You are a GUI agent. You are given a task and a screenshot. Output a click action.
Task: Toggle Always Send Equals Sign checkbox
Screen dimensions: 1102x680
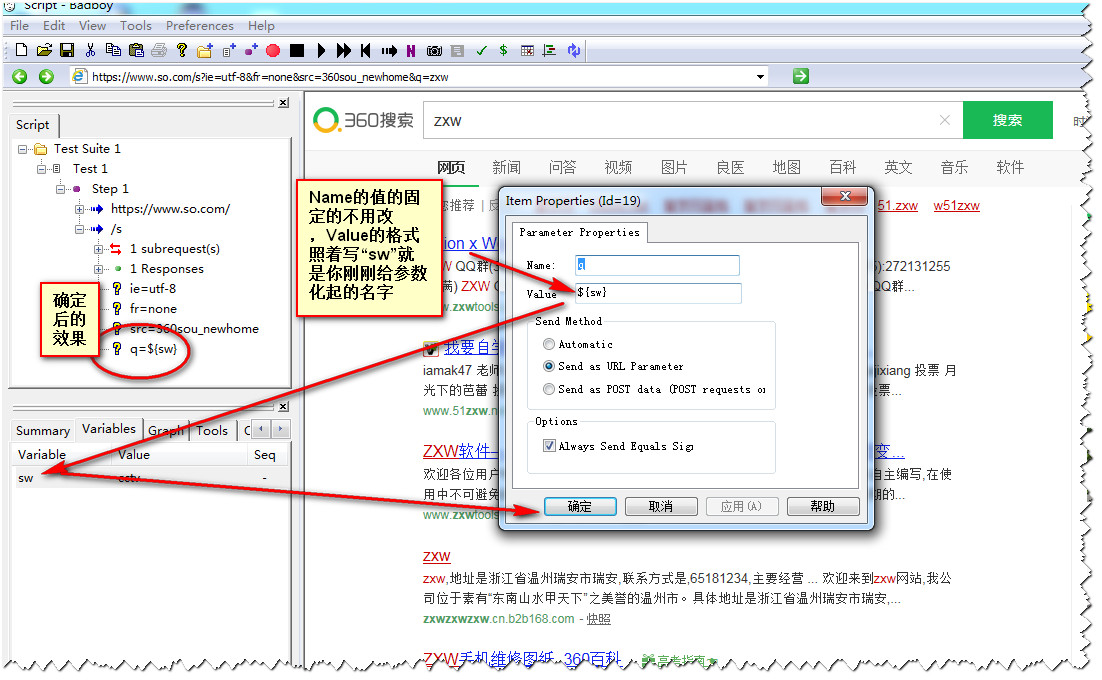[550, 445]
